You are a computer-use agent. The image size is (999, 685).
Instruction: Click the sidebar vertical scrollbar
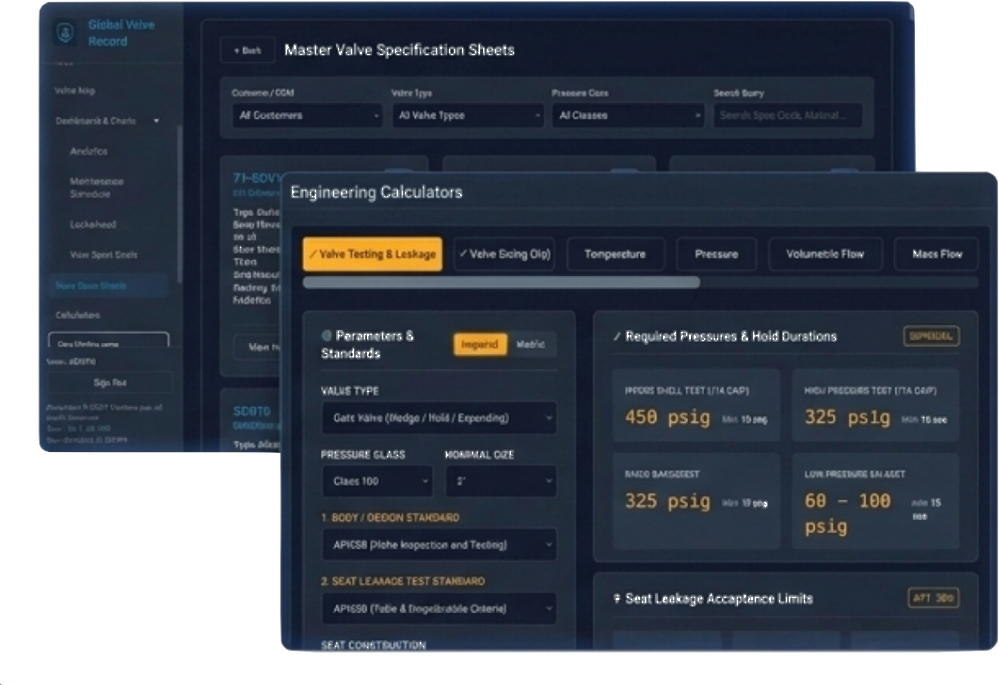tap(180, 204)
